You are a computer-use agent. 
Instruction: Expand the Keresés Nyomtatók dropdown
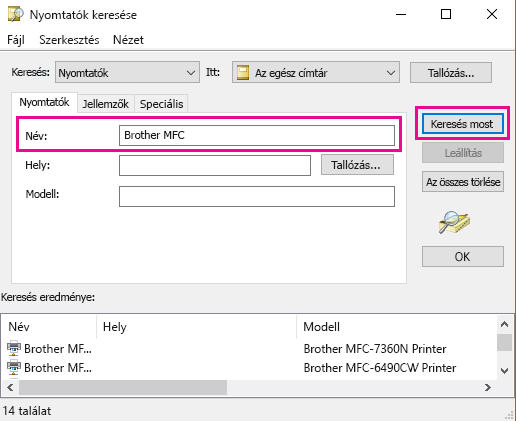tap(127, 73)
